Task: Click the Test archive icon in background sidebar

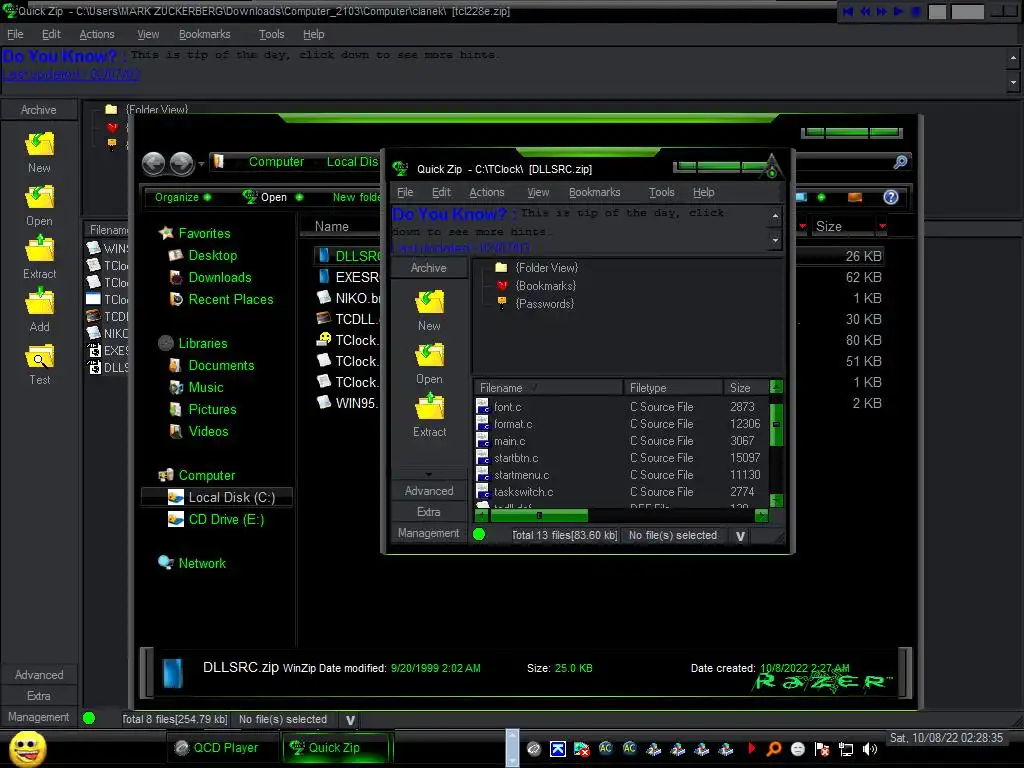Action: point(39,357)
